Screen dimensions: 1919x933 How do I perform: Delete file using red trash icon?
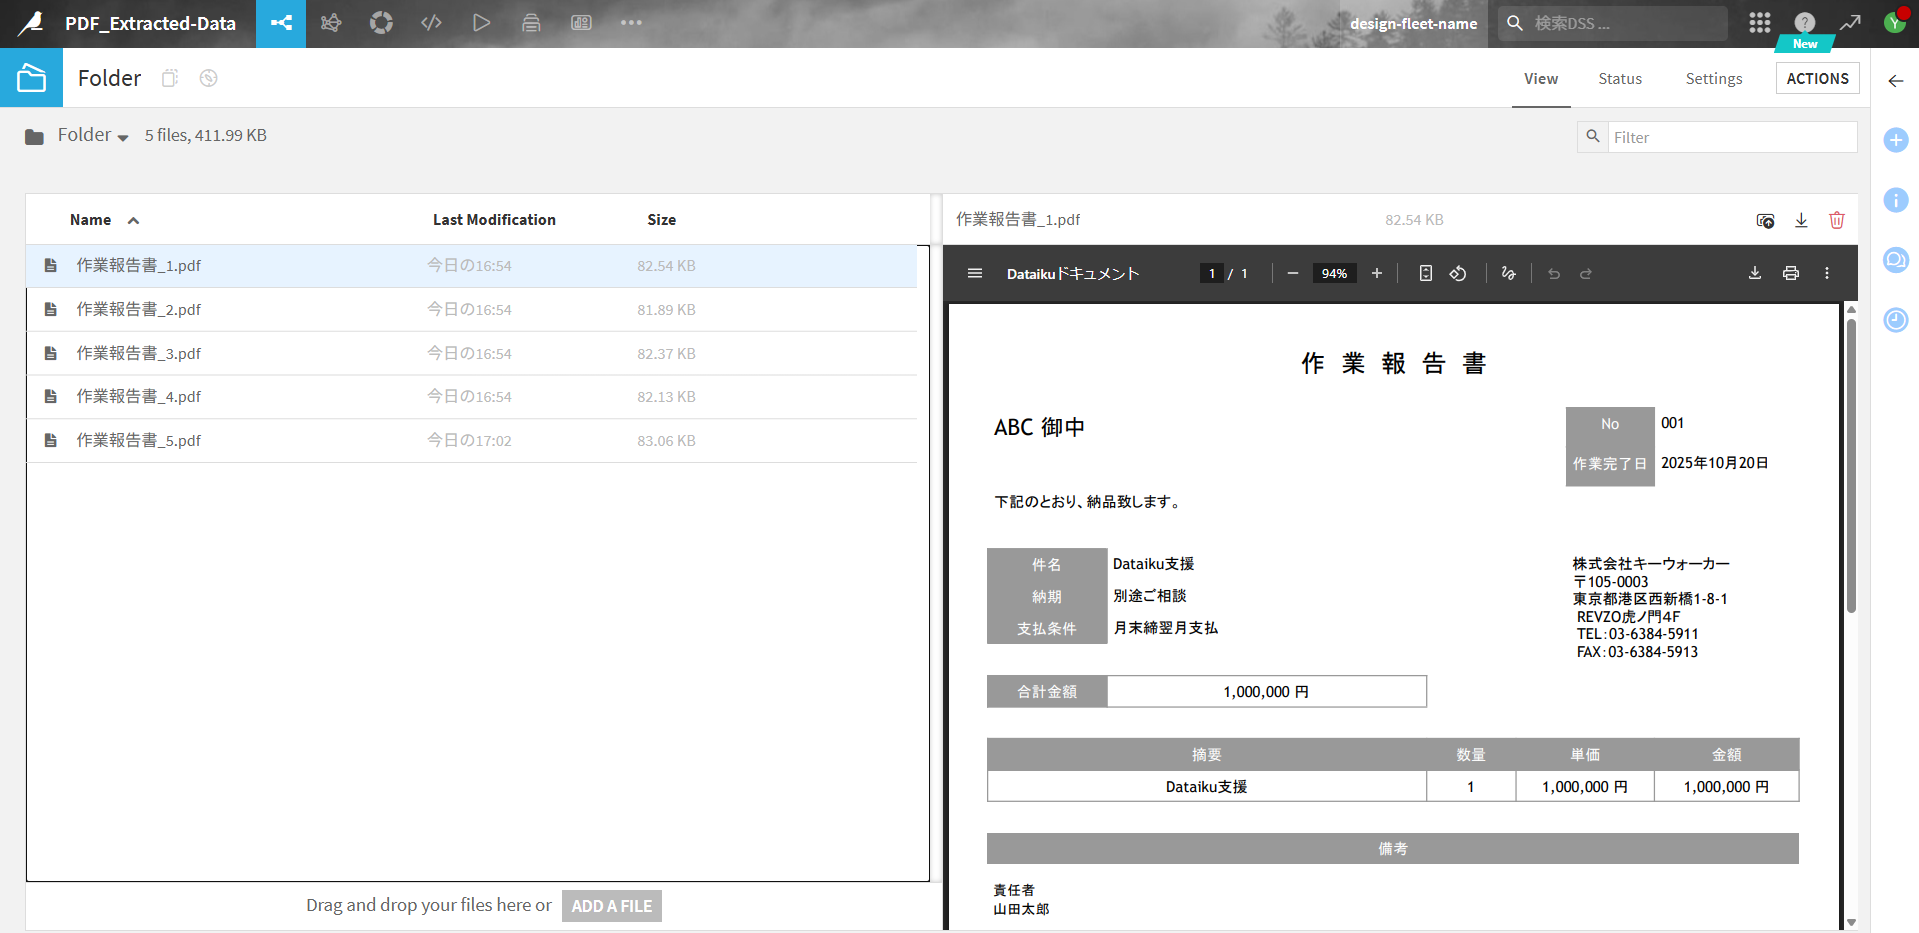[x=1836, y=220]
